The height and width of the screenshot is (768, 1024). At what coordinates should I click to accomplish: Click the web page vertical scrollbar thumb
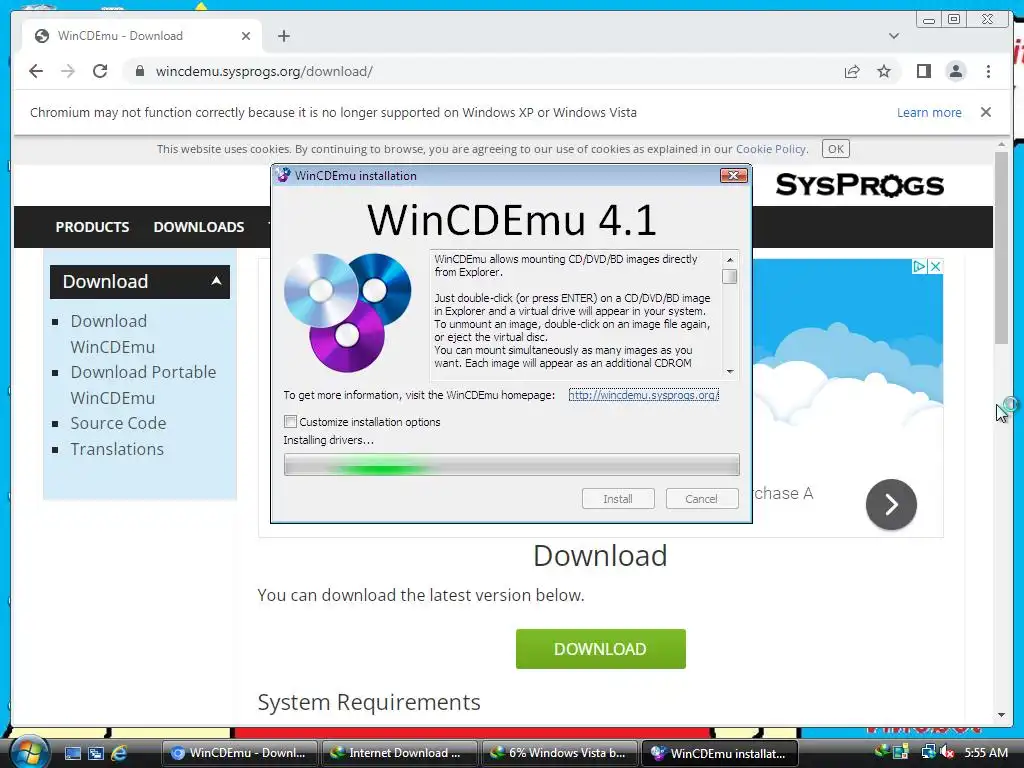pos(1000,247)
